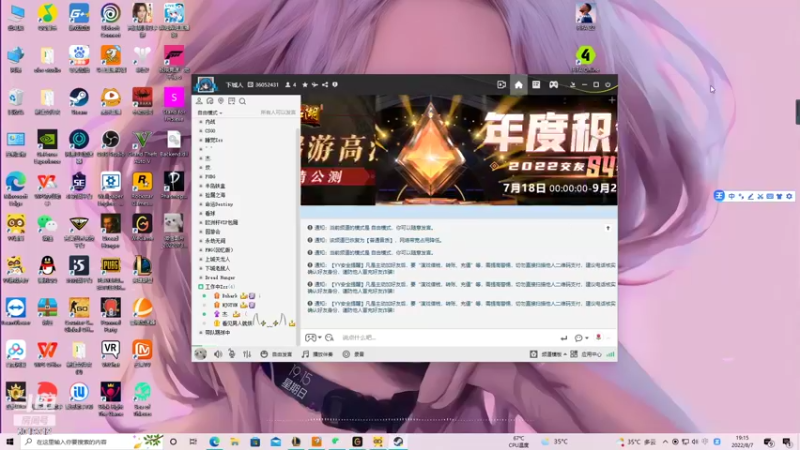This screenshot has width=800, height=450.
Task: Click the plus icon on the banner
Action: (x=612, y=100)
